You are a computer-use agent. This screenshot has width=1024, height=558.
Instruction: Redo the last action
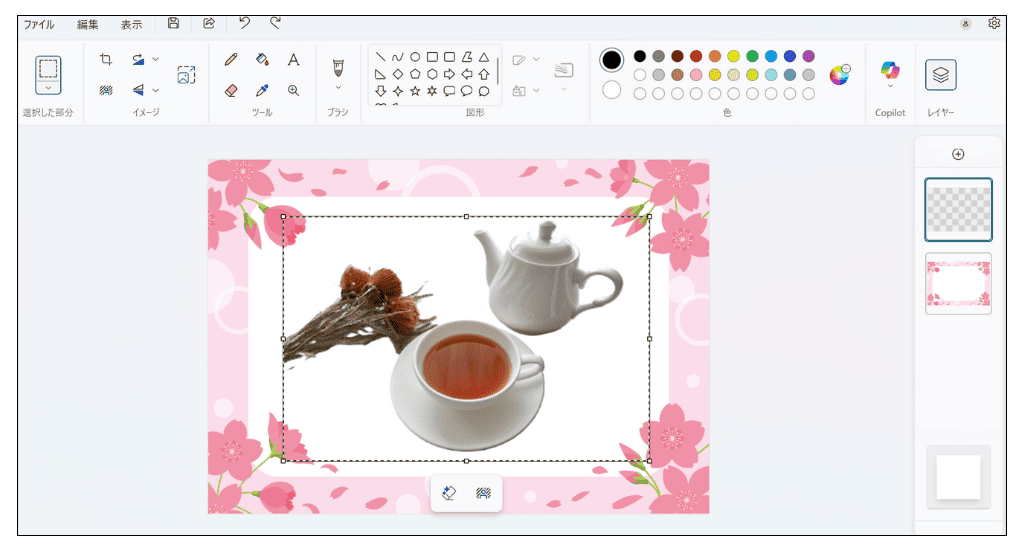(276, 23)
